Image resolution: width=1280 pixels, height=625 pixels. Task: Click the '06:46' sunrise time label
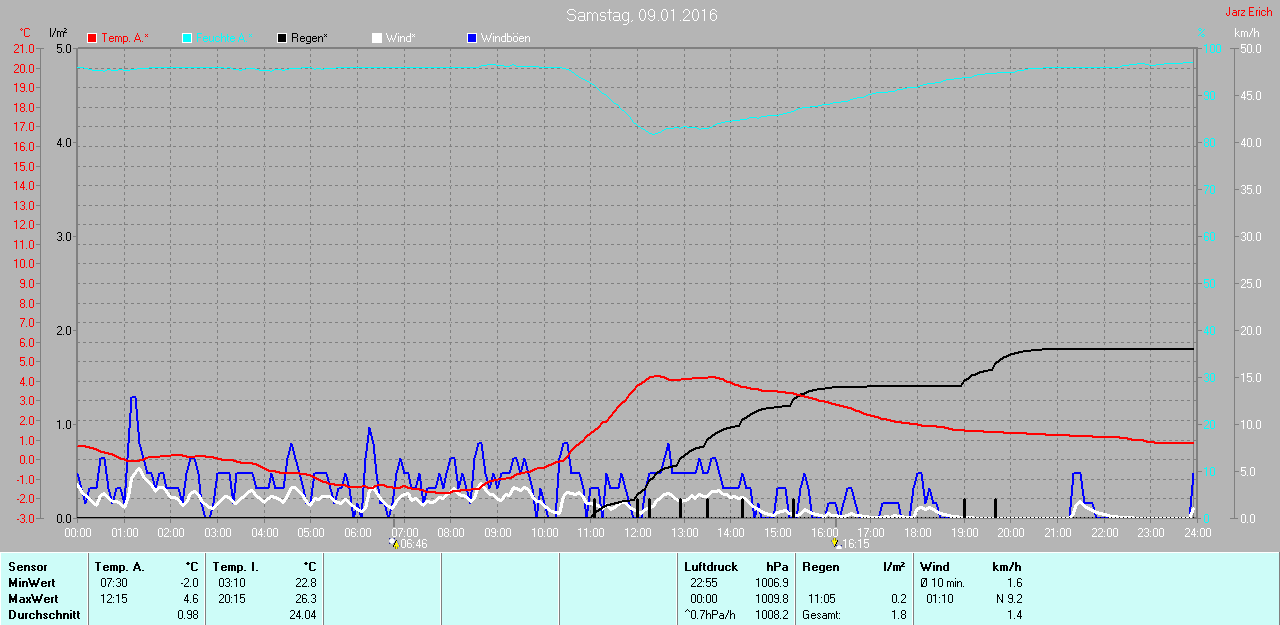pos(413,545)
